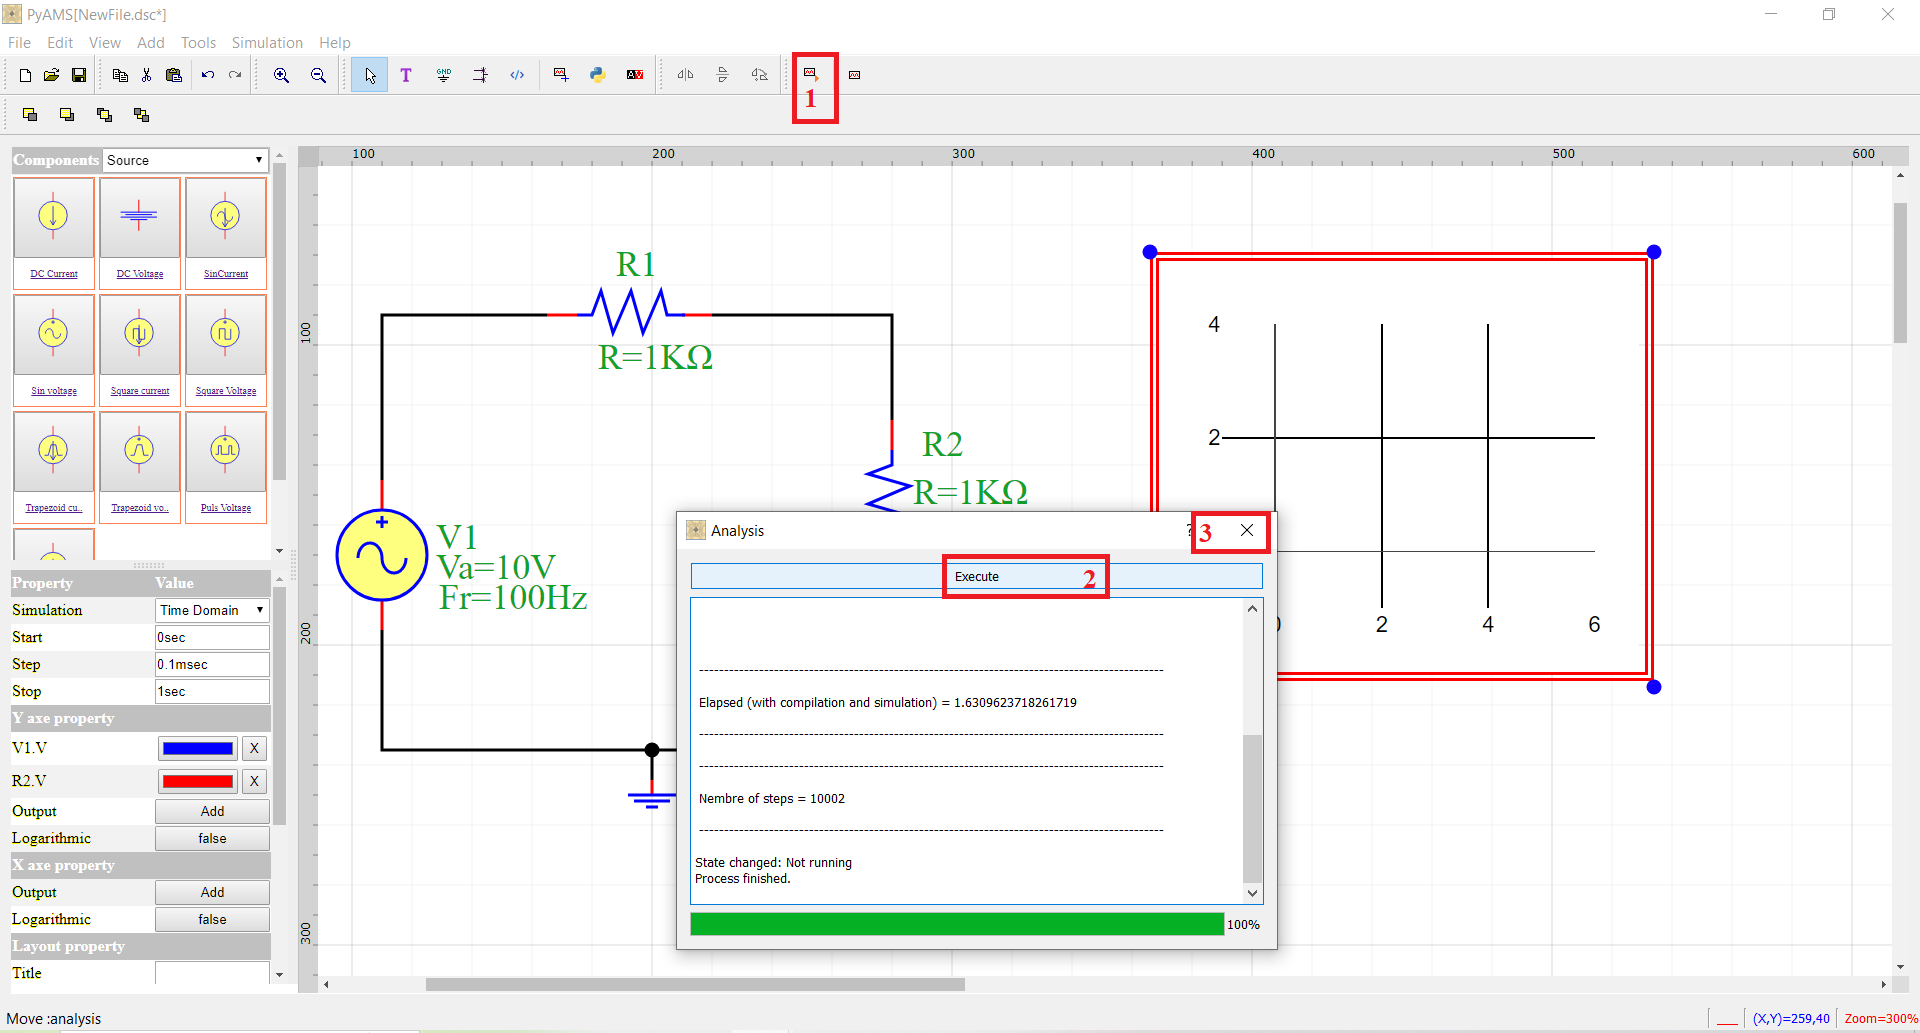
Task: Redo the last undone action
Action: (235, 75)
